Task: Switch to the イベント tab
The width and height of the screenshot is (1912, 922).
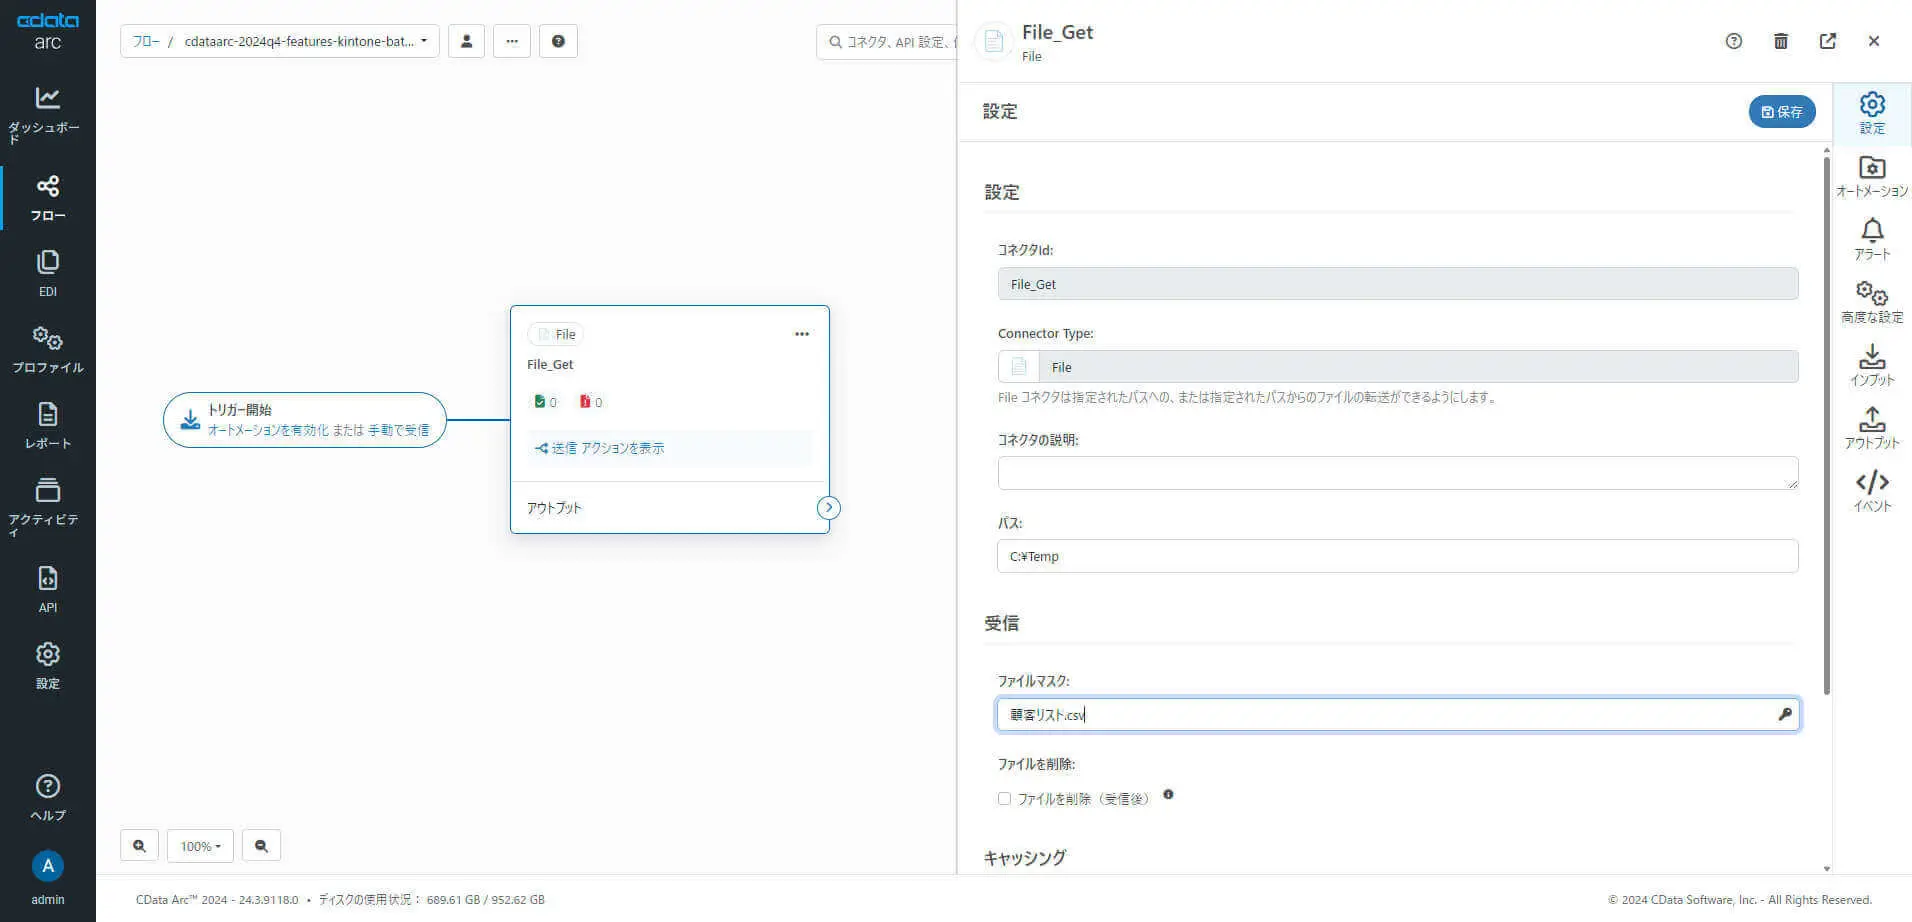Action: [1871, 490]
